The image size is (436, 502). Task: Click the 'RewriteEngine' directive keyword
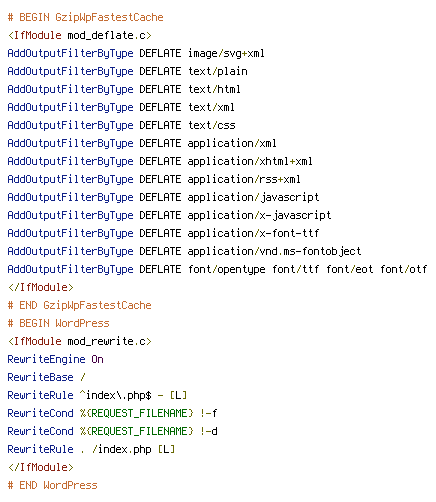[47, 359]
